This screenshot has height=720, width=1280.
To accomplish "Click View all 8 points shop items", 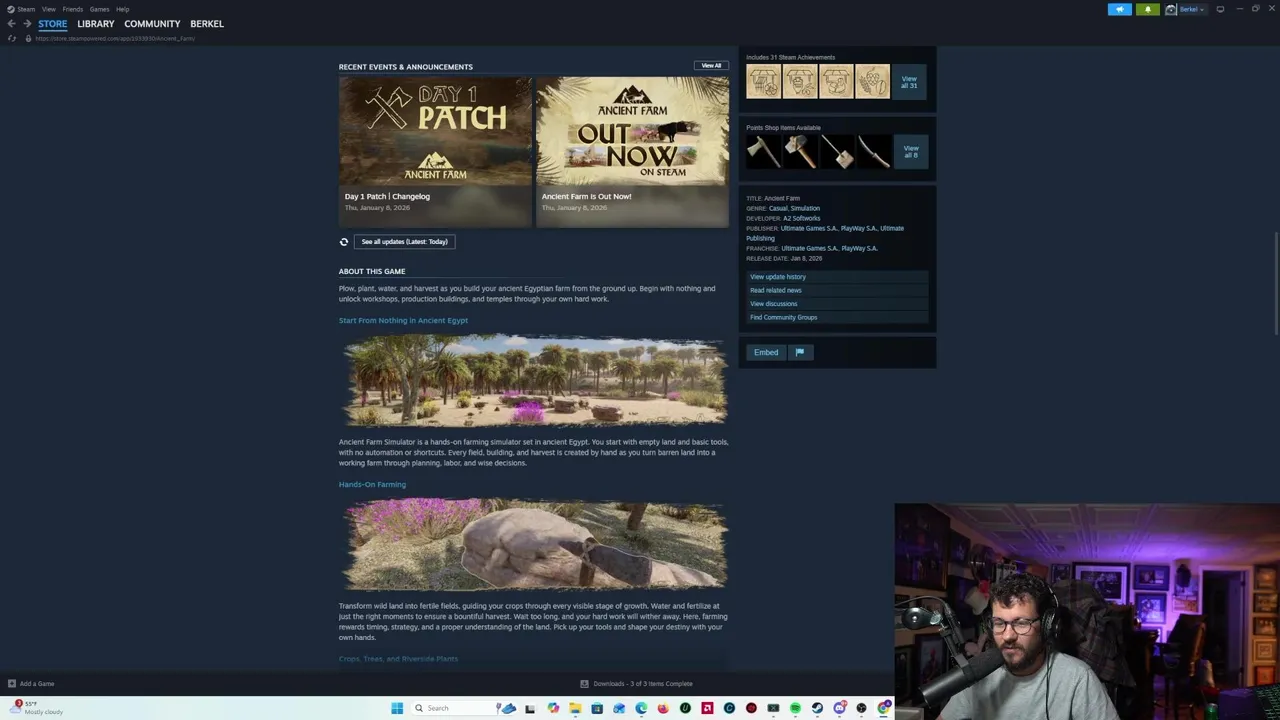I will tap(910, 152).
